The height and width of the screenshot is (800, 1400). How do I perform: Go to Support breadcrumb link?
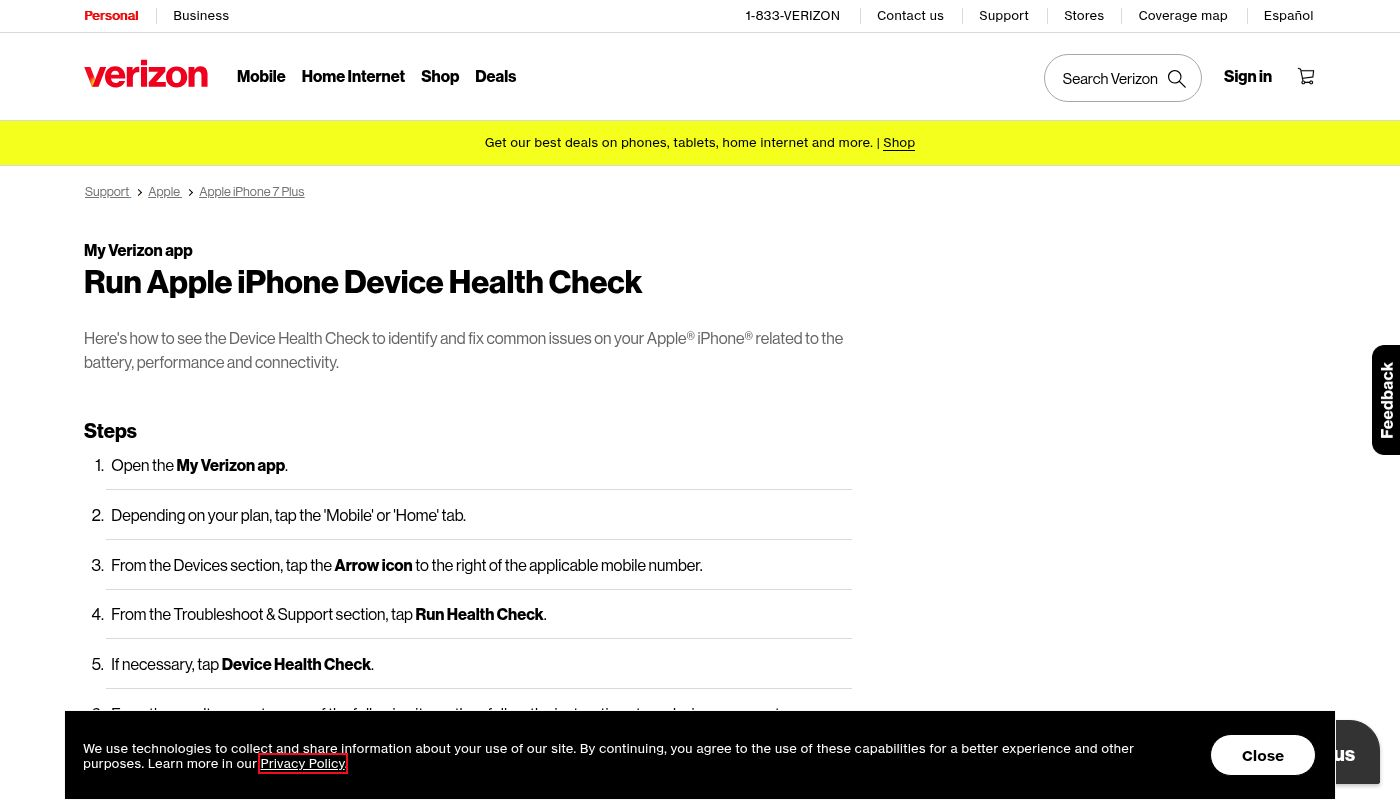107,192
